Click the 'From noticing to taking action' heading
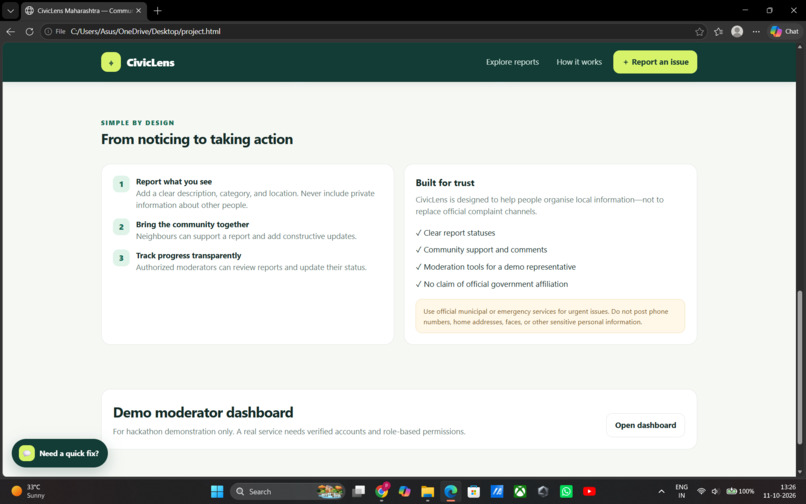Image resolution: width=806 pixels, height=504 pixels. 197,139
